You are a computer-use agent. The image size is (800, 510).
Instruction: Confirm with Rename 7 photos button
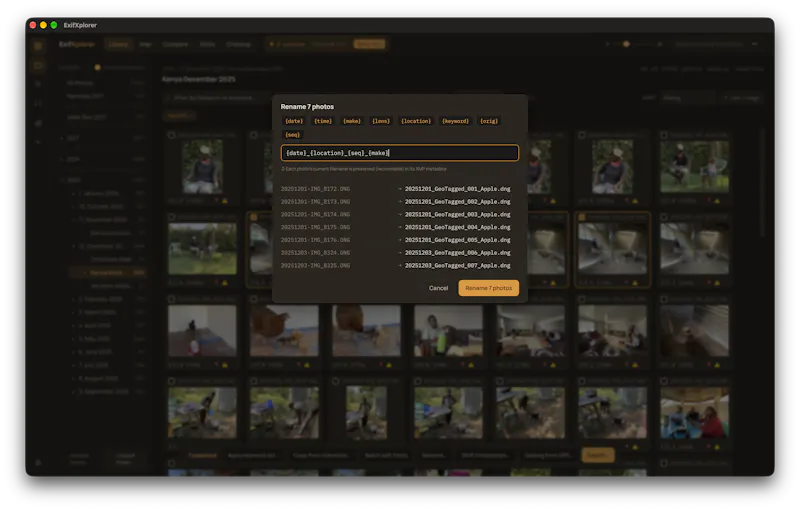488,288
